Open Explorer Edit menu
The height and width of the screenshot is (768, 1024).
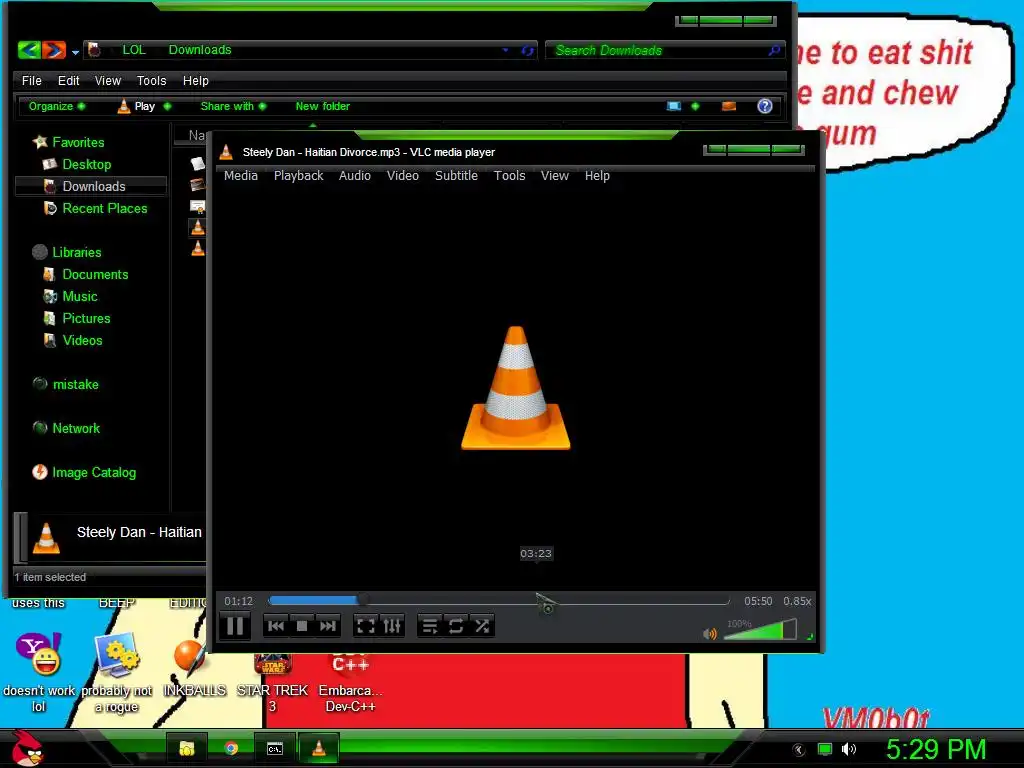[69, 80]
